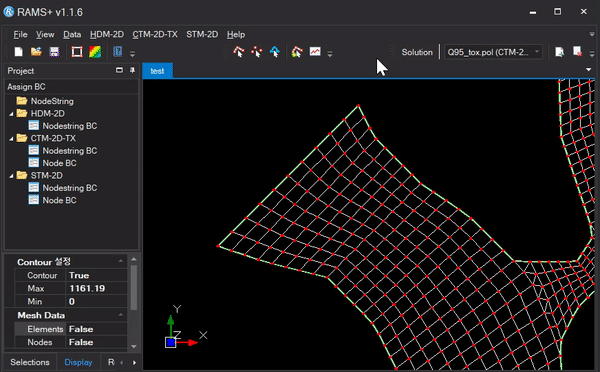Click the New file toolbar icon
This screenshot has height=372, width=600.
pos(18,52)
